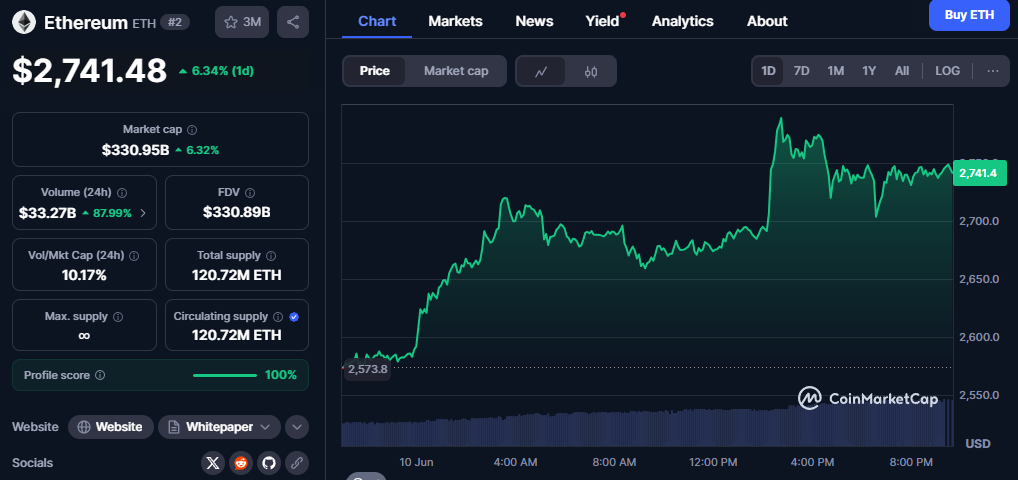Select the 1D time range
The image size is (1018, 480).
(768, 71)
